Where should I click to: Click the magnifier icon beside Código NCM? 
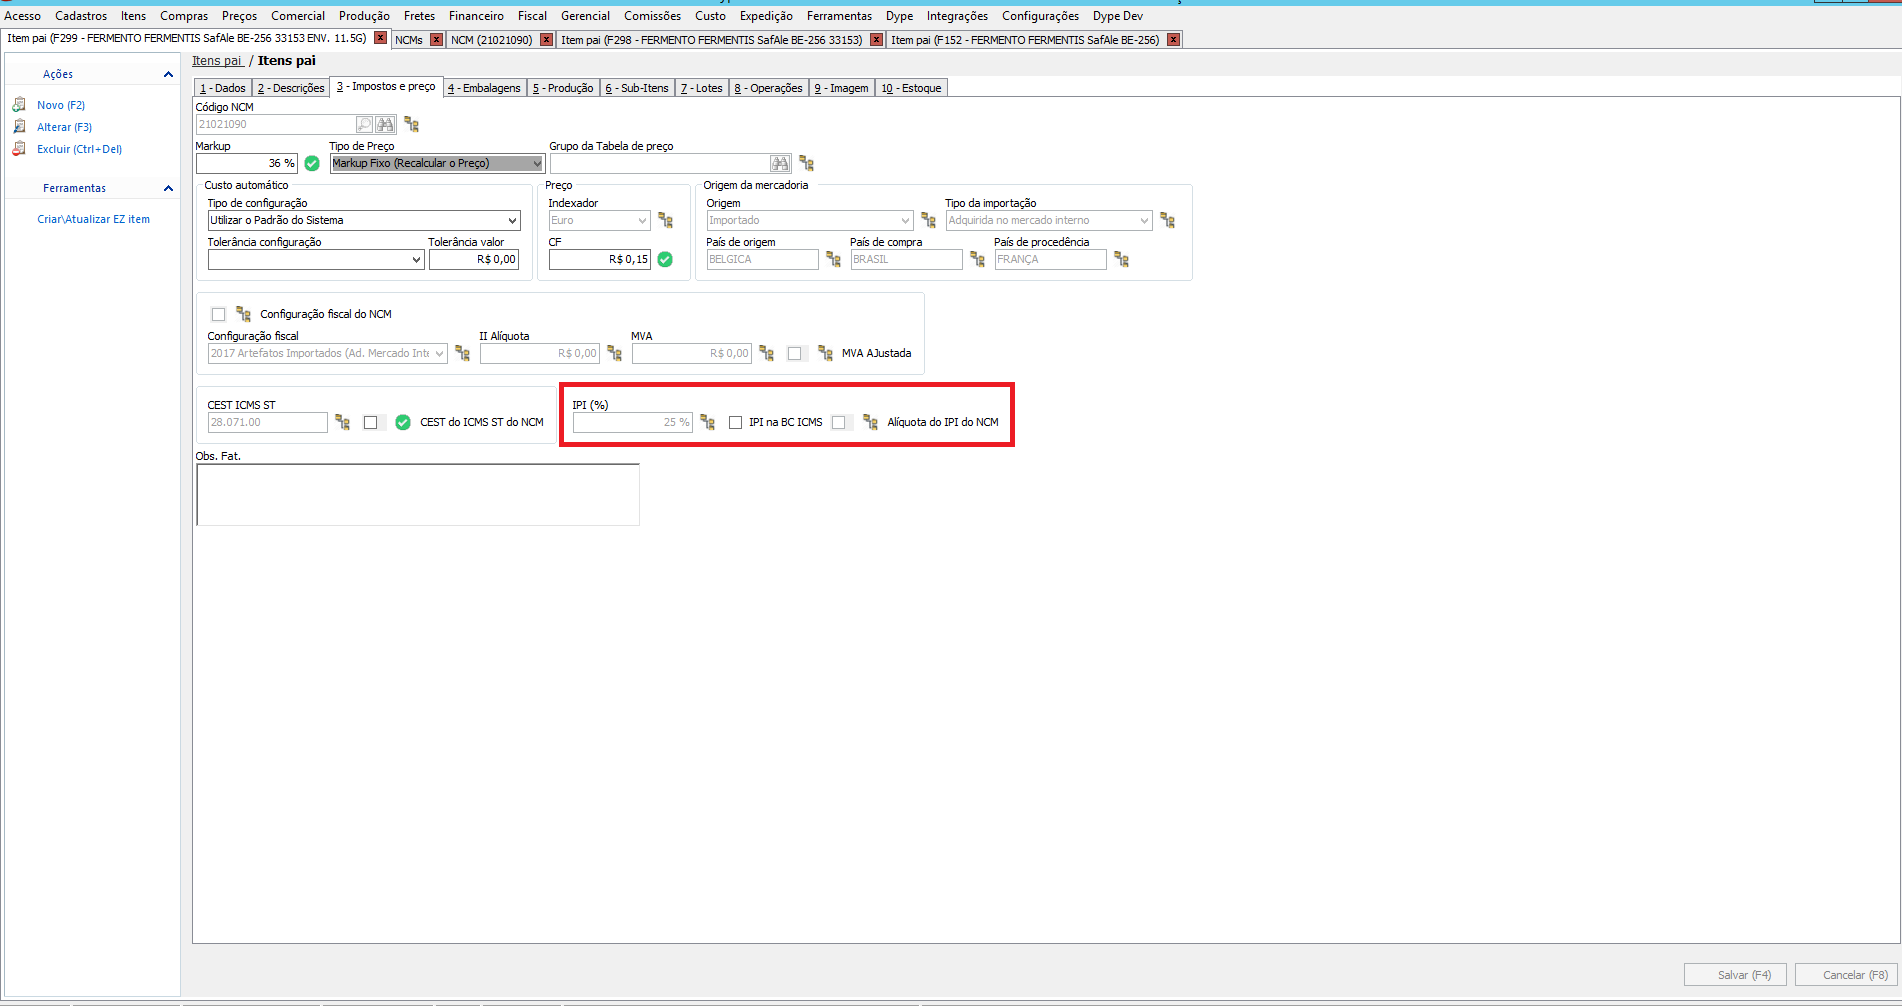(x=364, y=125)
